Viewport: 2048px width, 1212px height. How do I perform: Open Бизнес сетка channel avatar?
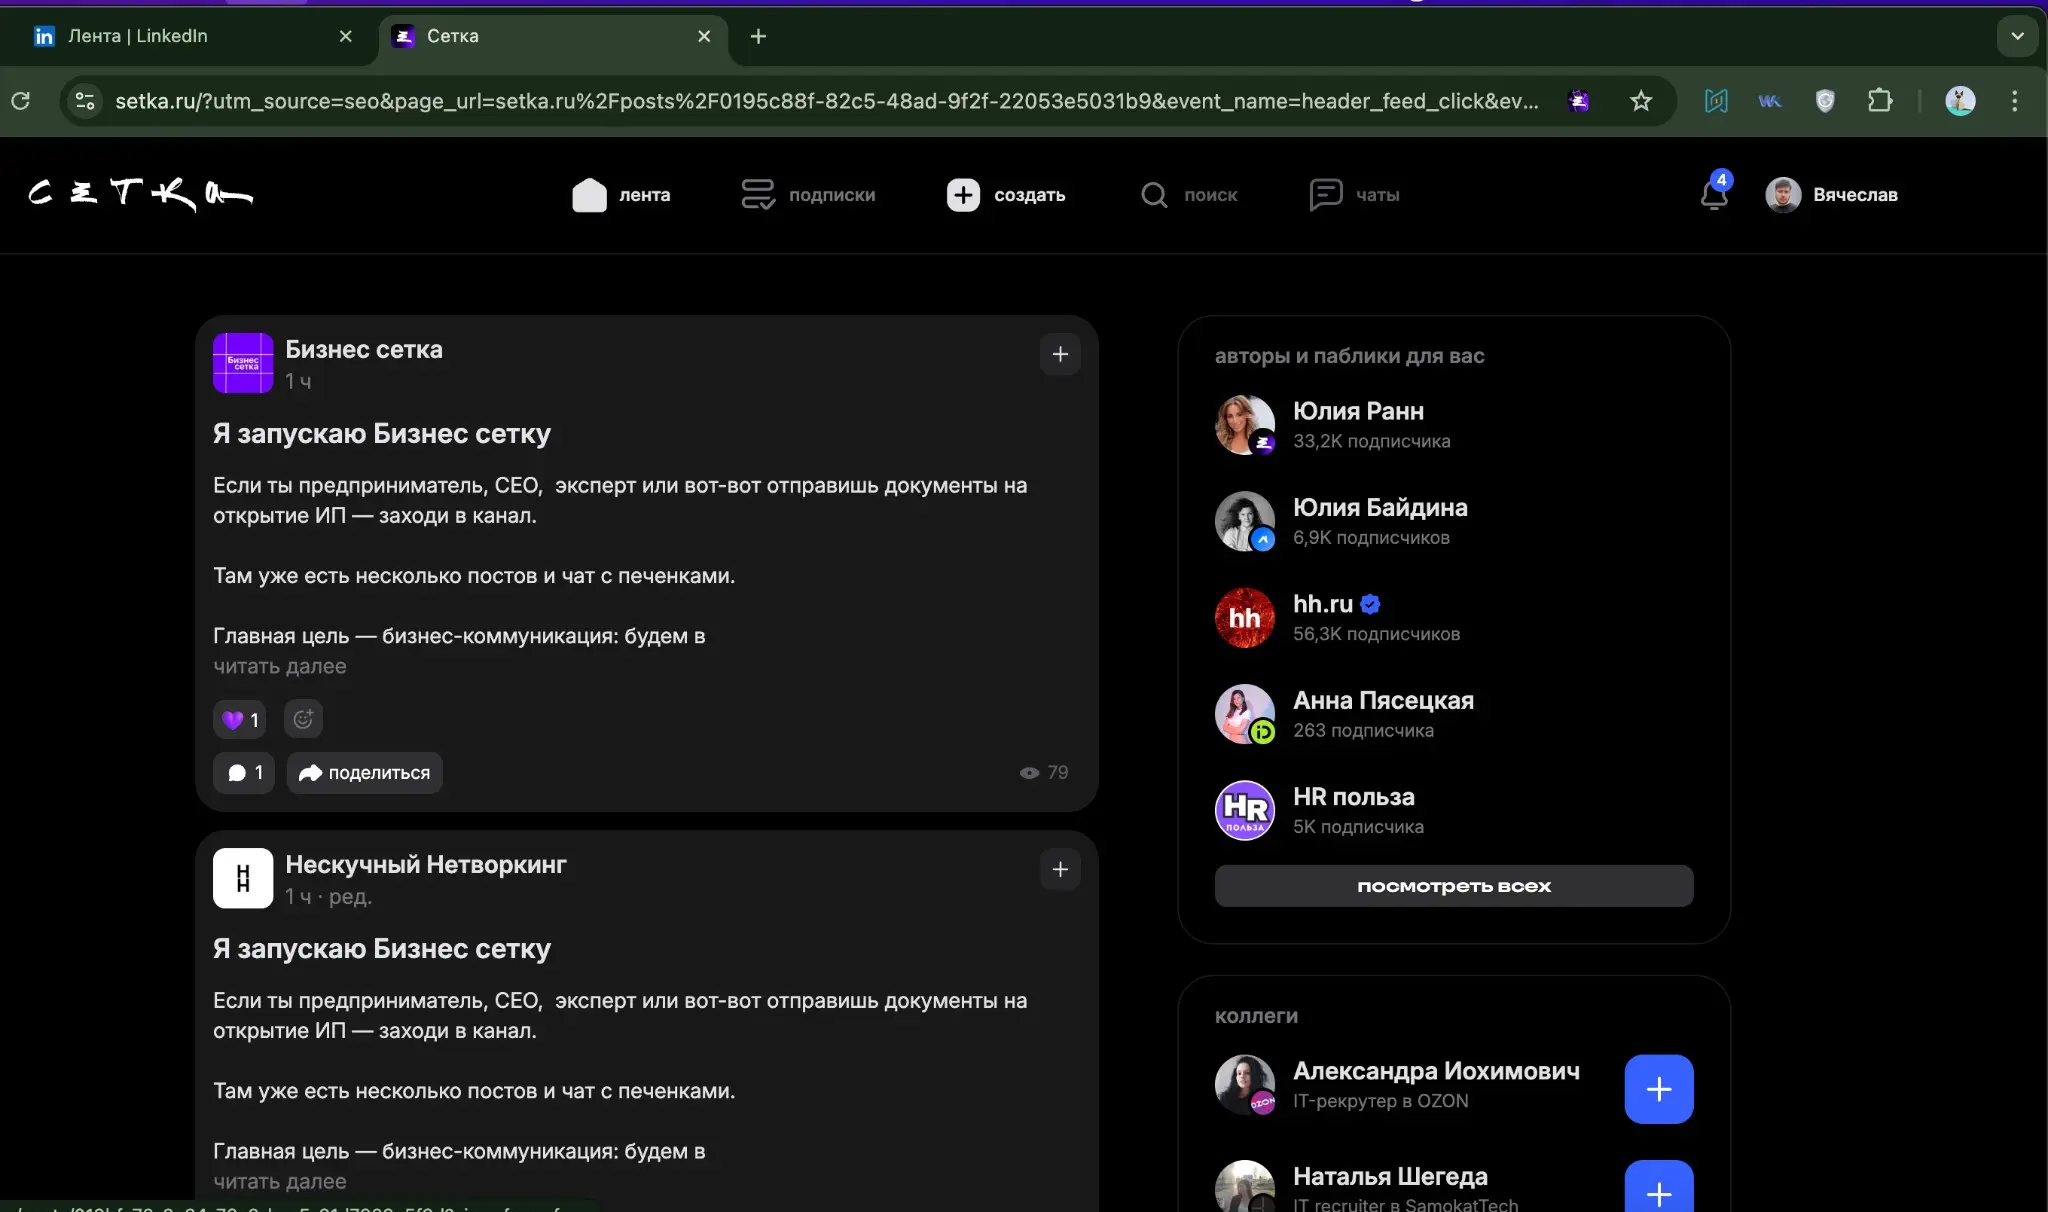[243, 363]
